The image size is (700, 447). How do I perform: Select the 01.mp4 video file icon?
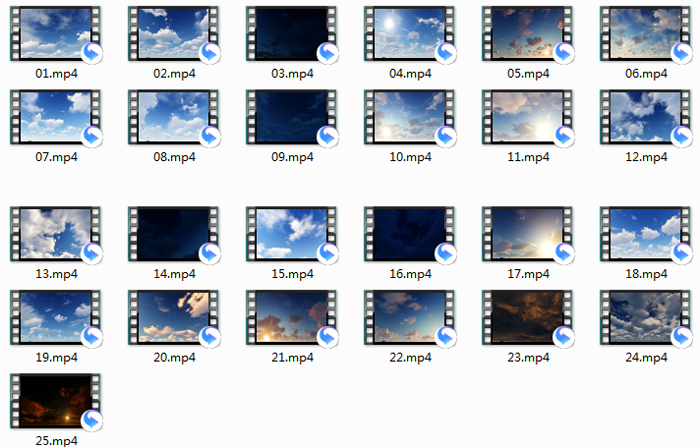56,34
